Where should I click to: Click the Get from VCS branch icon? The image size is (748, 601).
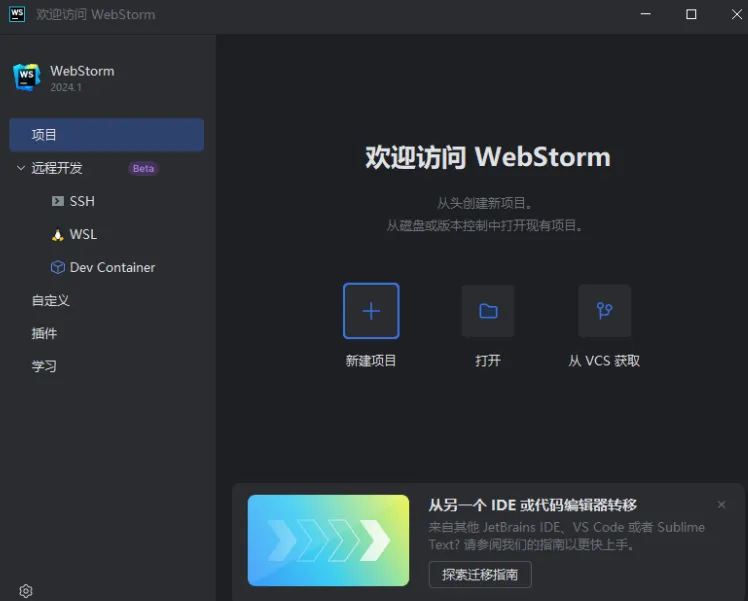[604, 311]
